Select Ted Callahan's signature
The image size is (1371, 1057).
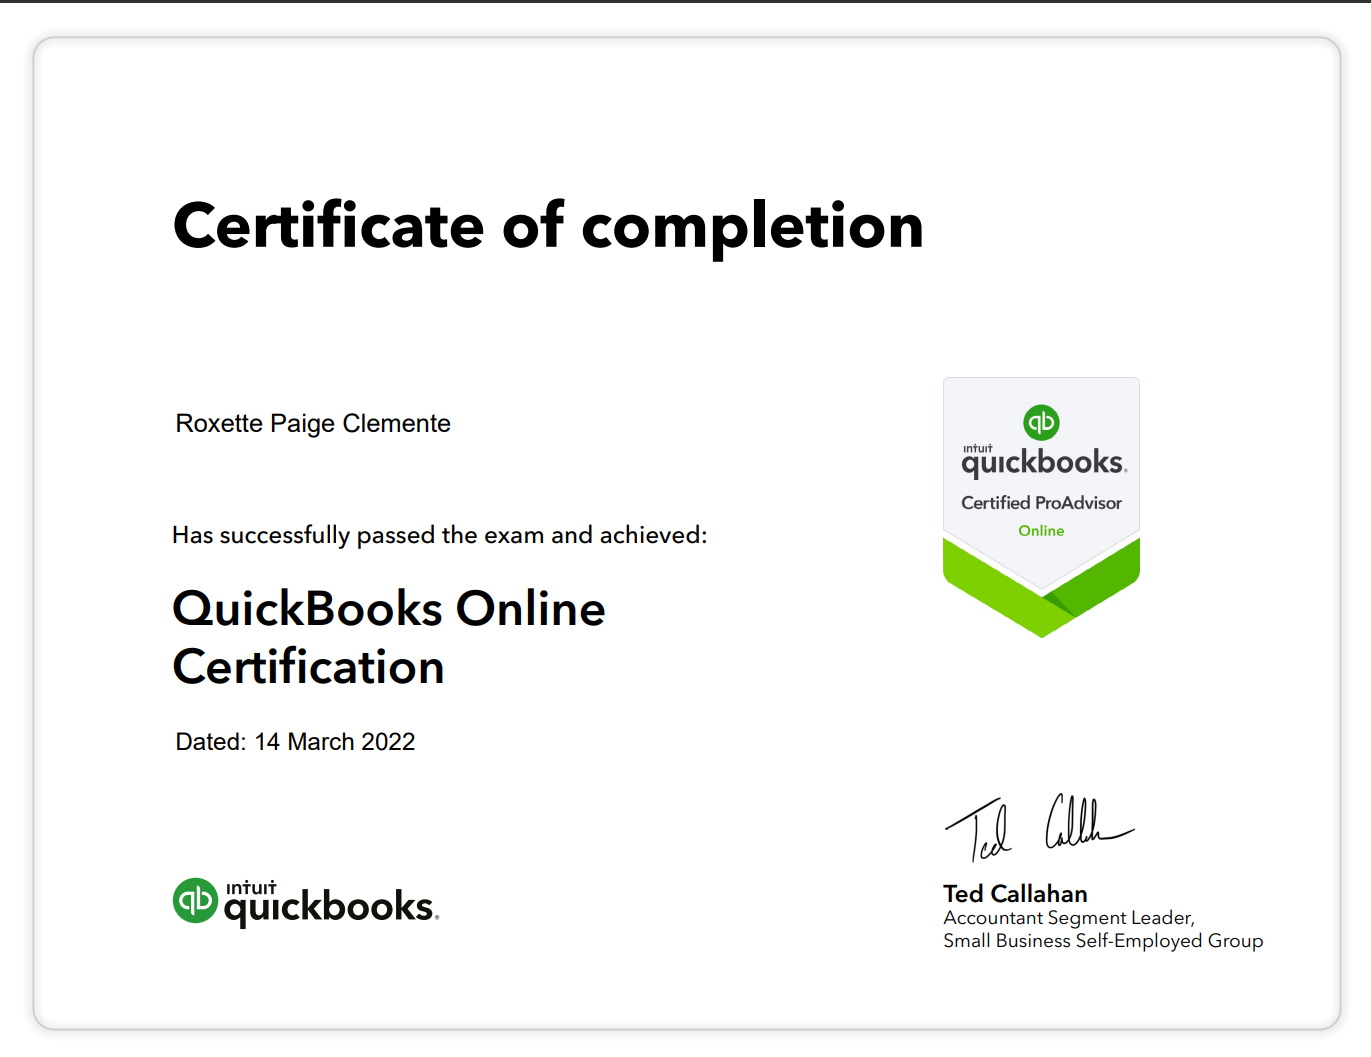pyautogui.click(x=1040, y=825)
